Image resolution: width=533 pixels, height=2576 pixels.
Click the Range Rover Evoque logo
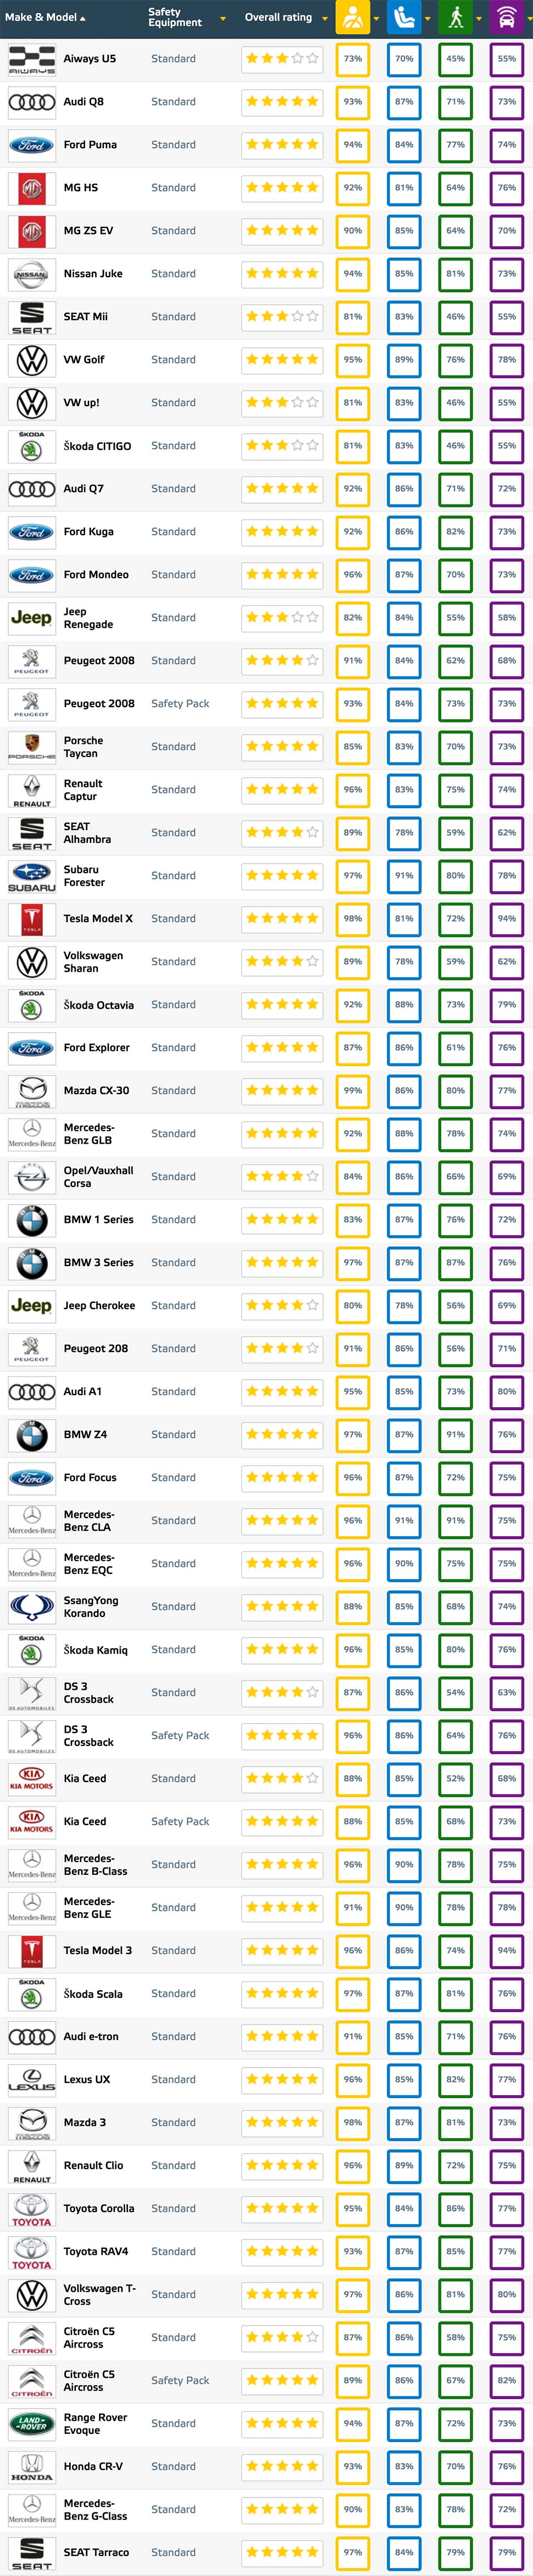[32, 2424]
